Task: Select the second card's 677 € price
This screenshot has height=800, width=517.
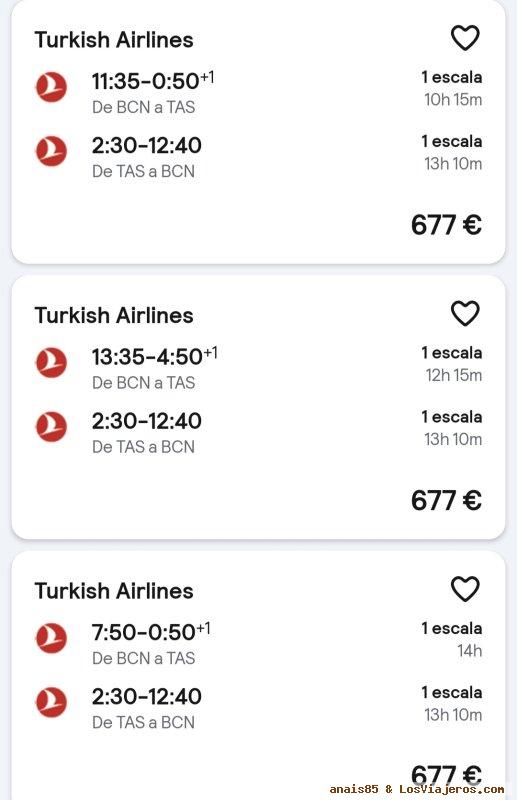Action: pyautogui.click(x=446, y=501)
